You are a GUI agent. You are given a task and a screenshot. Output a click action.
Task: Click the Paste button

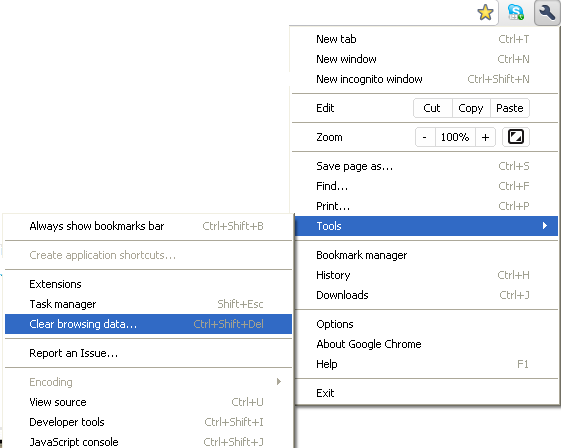(510, 108)
